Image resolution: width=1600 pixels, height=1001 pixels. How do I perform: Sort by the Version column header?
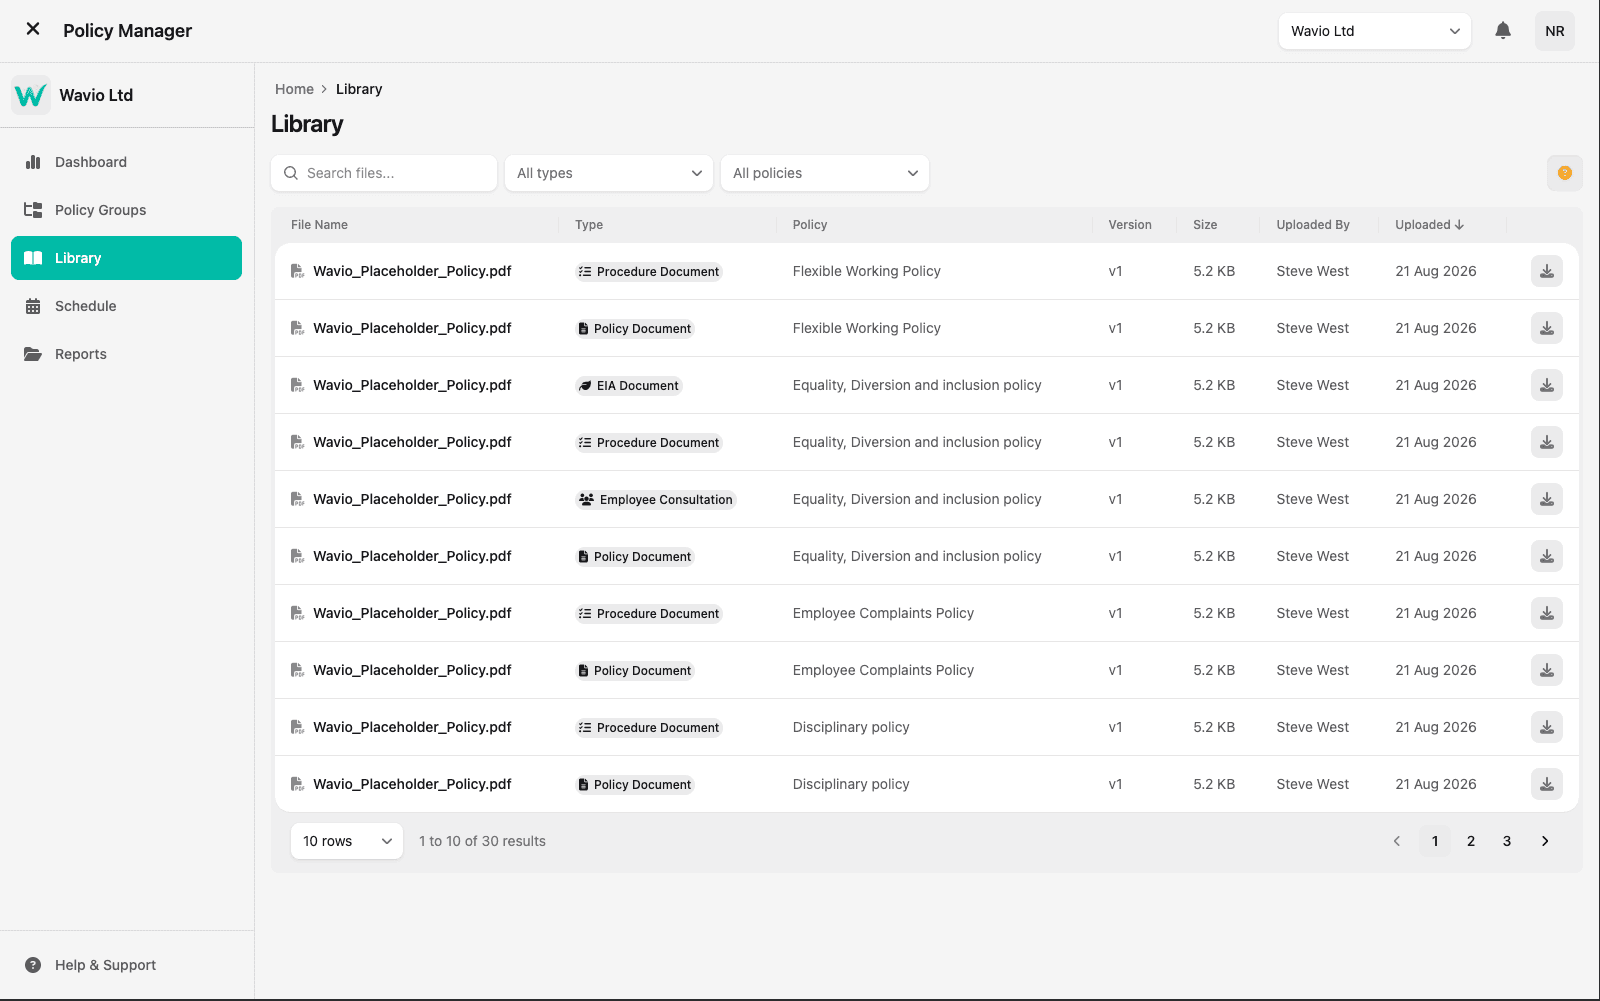(x=1130, y=225)
